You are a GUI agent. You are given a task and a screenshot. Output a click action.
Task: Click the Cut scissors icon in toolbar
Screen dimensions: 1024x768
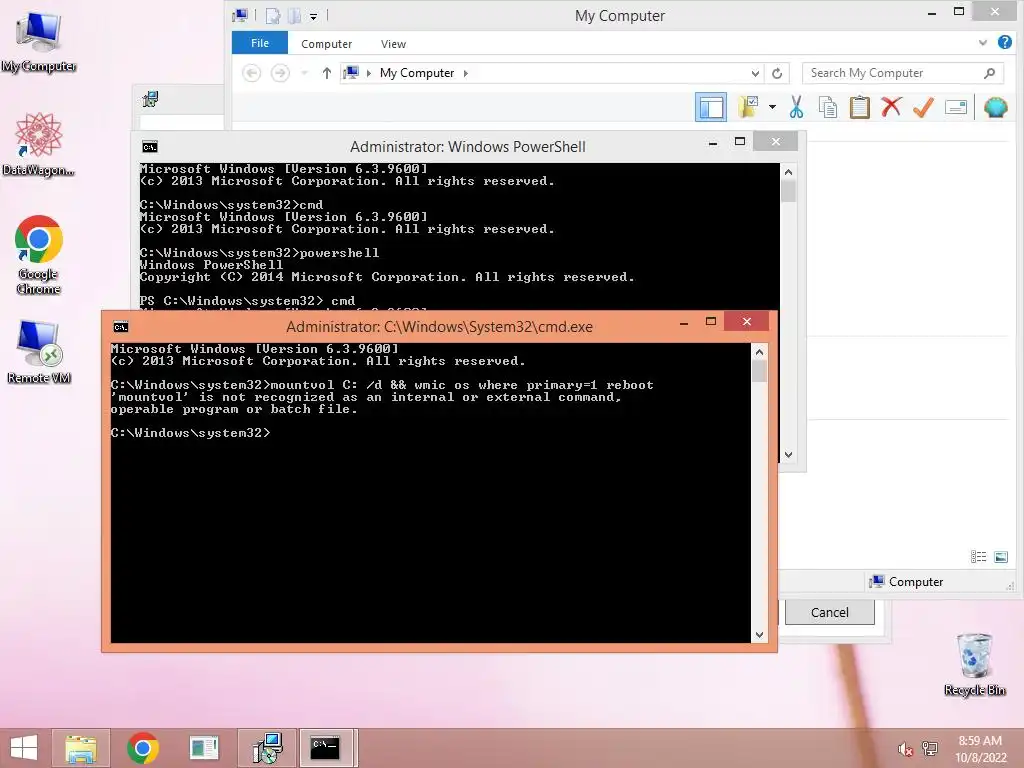(795, 107)
